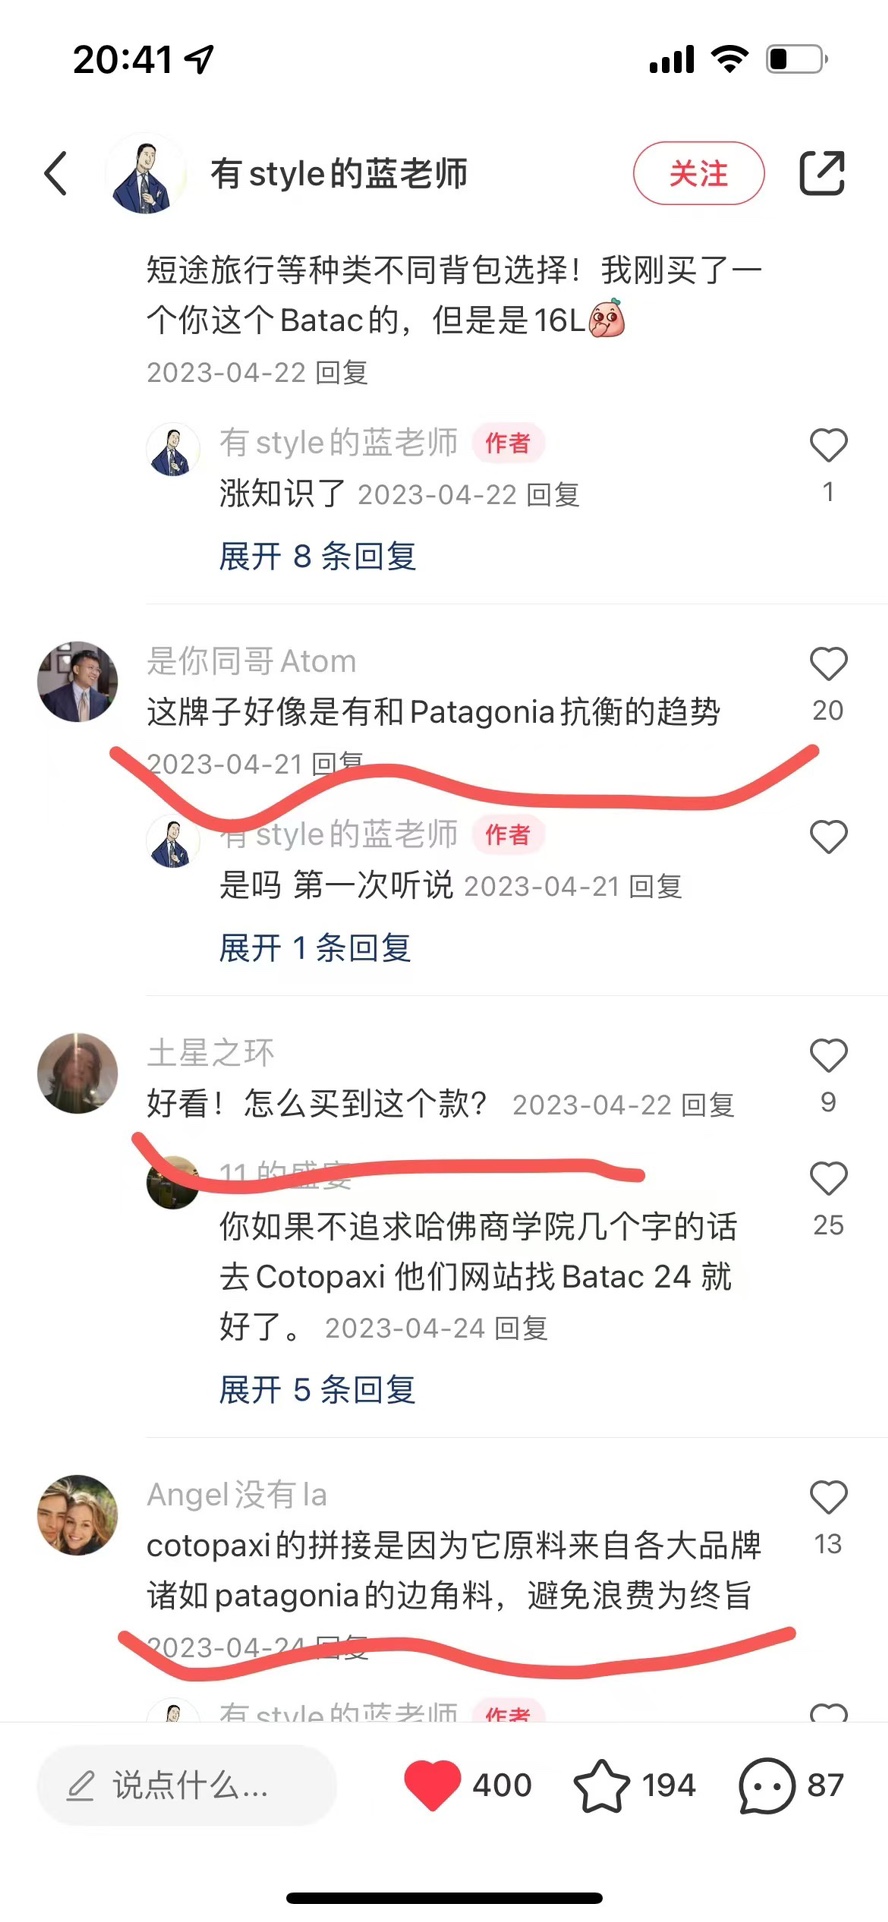Expand 展开 8 条回复
This screenshot has width=888, height=1922.
[318, 556]
